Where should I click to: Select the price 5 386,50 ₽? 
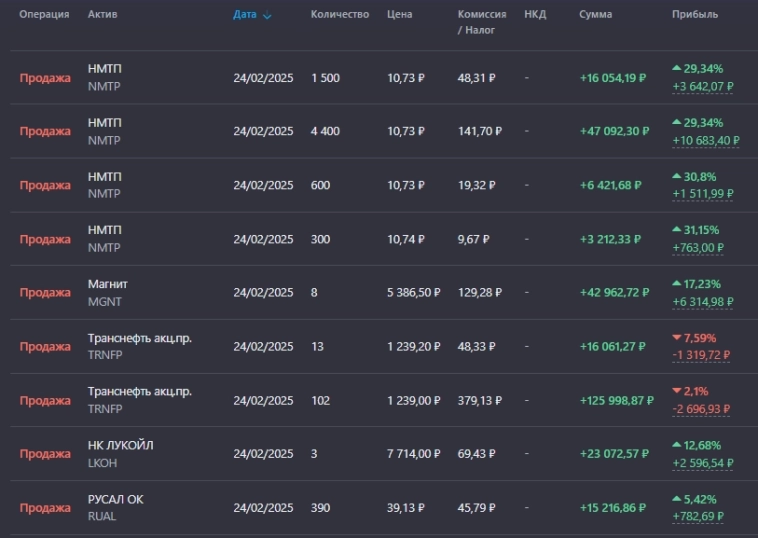(413, 293)
